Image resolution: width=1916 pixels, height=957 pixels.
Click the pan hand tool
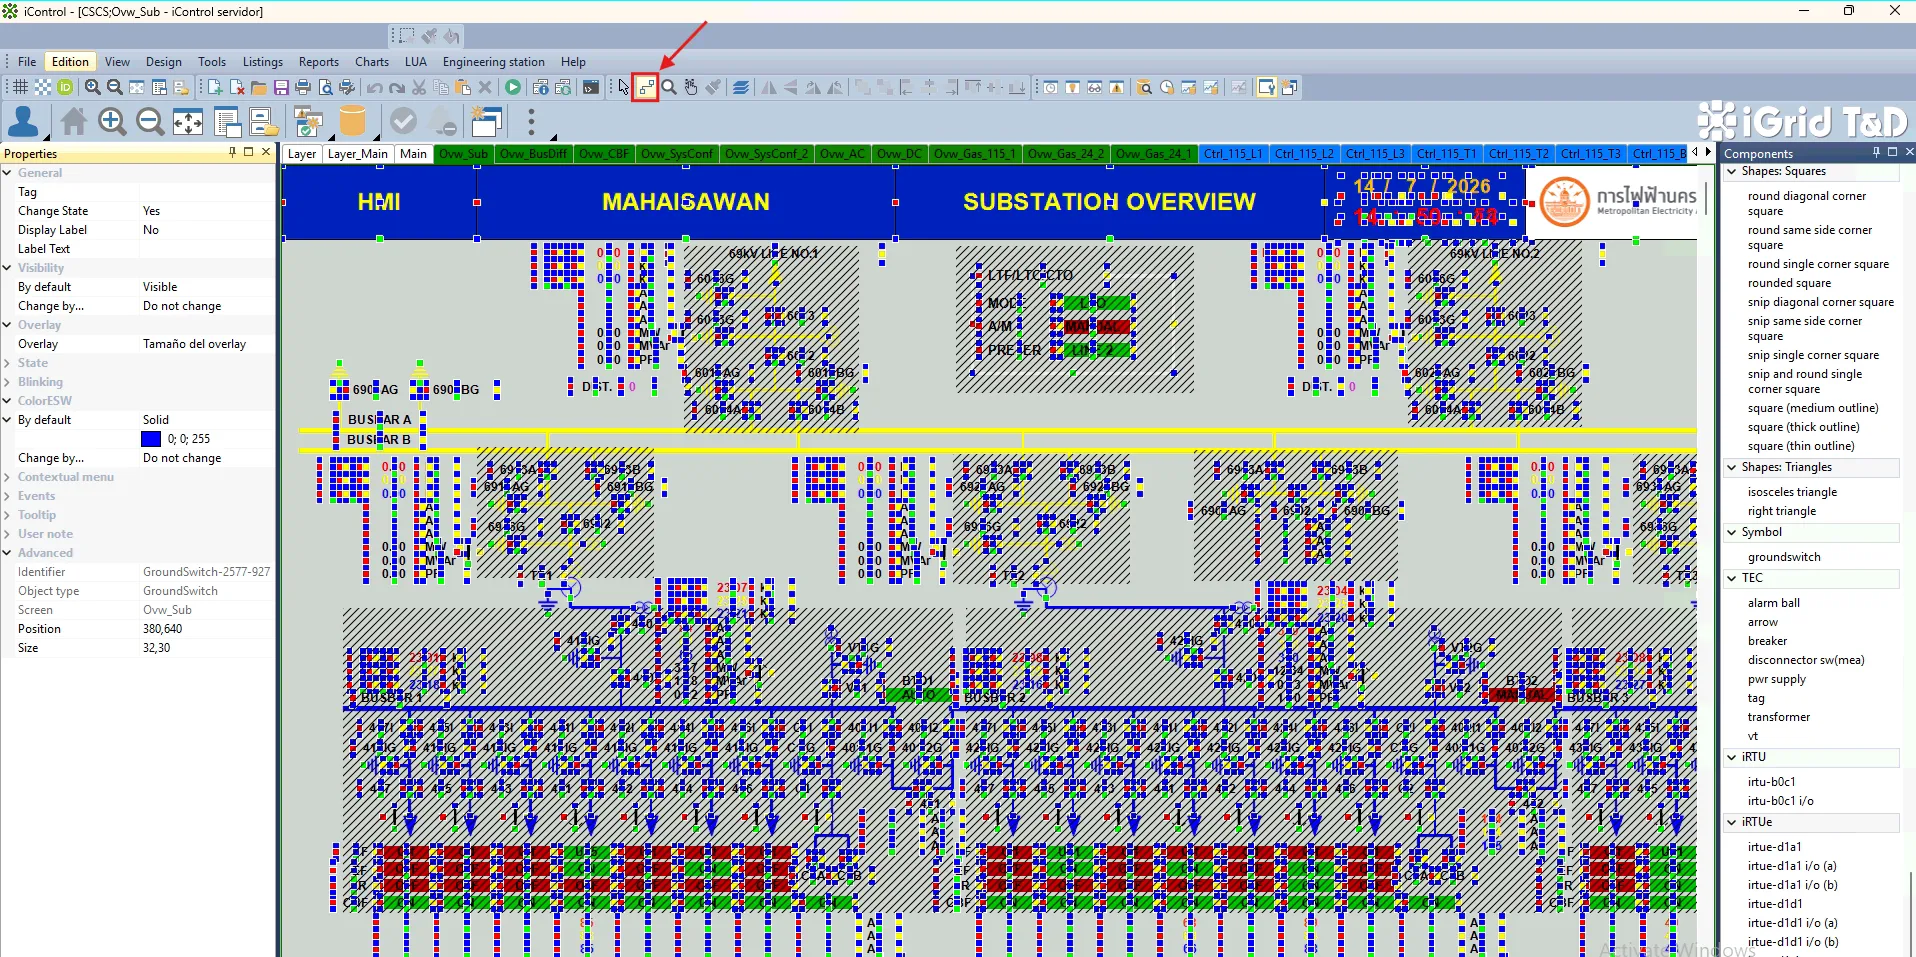point(691,88)
